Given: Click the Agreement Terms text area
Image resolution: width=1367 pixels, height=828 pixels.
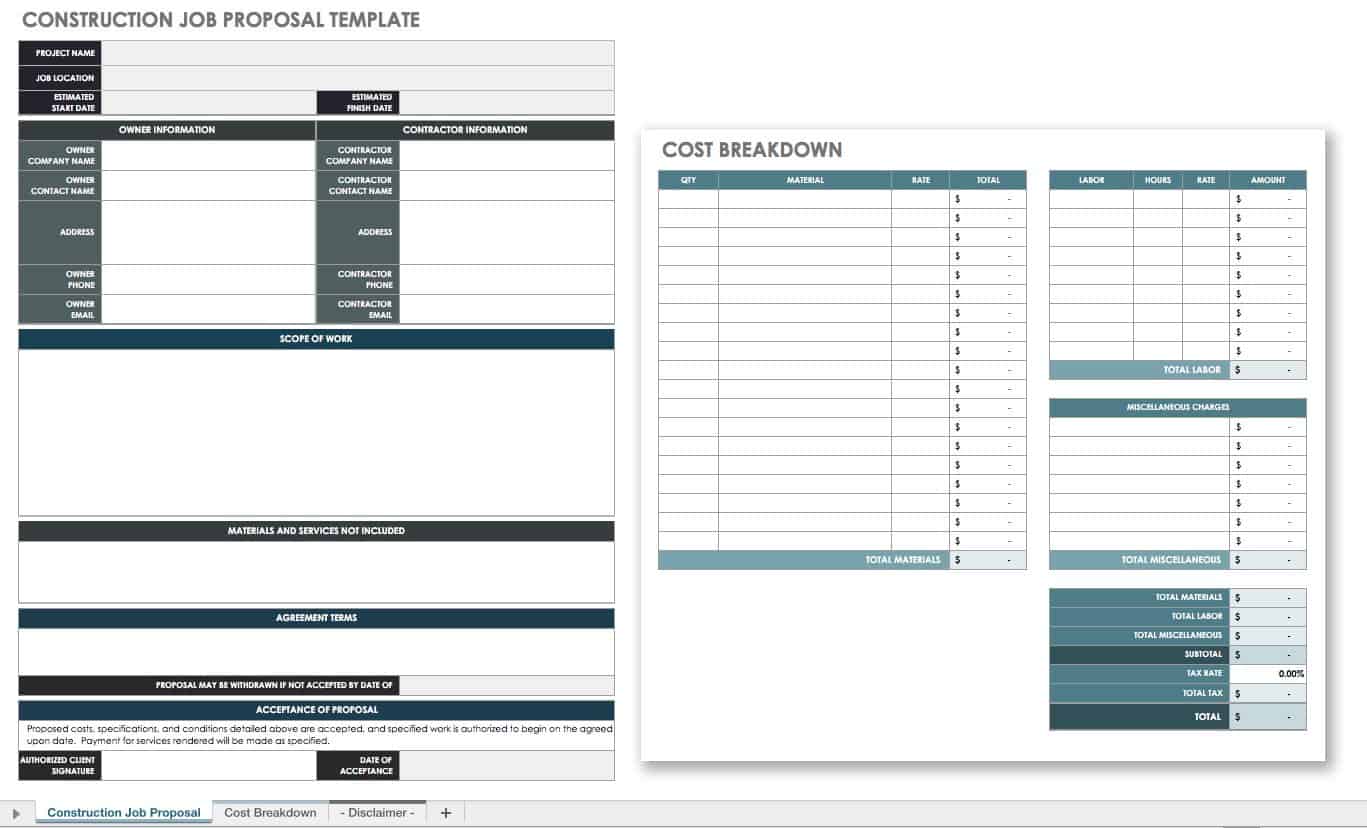Looking at the screenshot, I should [316, 652].
